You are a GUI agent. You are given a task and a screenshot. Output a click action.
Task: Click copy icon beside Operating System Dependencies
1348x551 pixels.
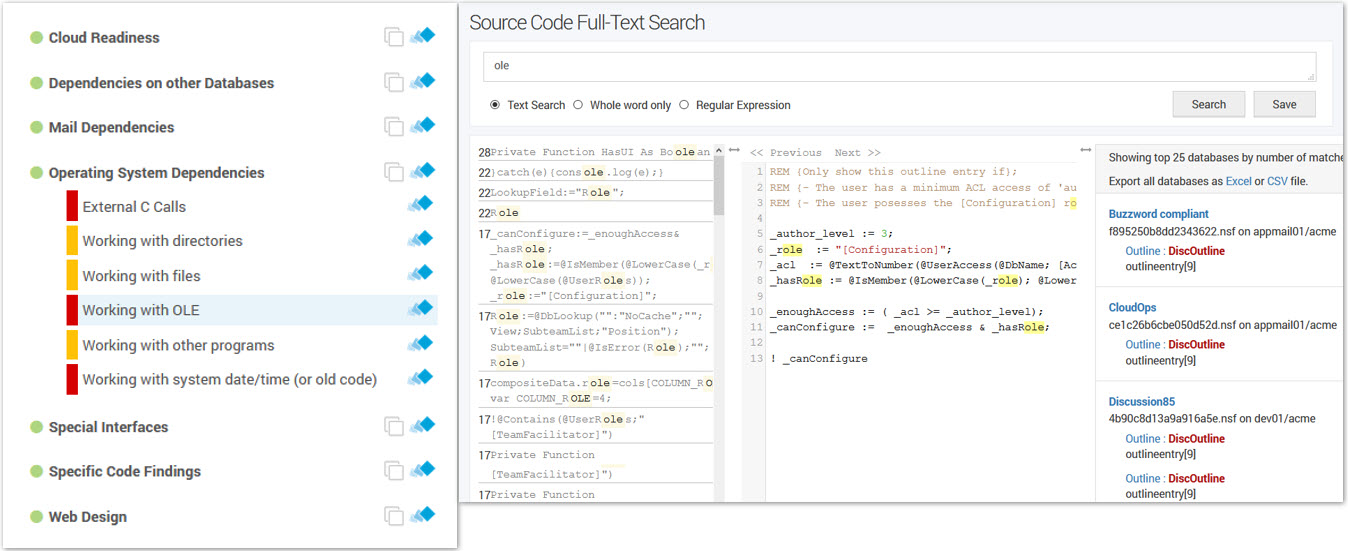click(393, 172)
